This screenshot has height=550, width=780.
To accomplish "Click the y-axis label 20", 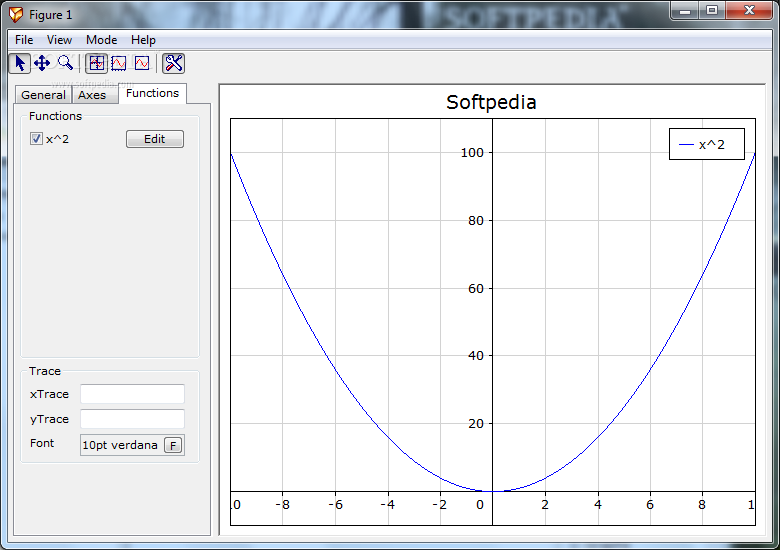I will point(476,424).
